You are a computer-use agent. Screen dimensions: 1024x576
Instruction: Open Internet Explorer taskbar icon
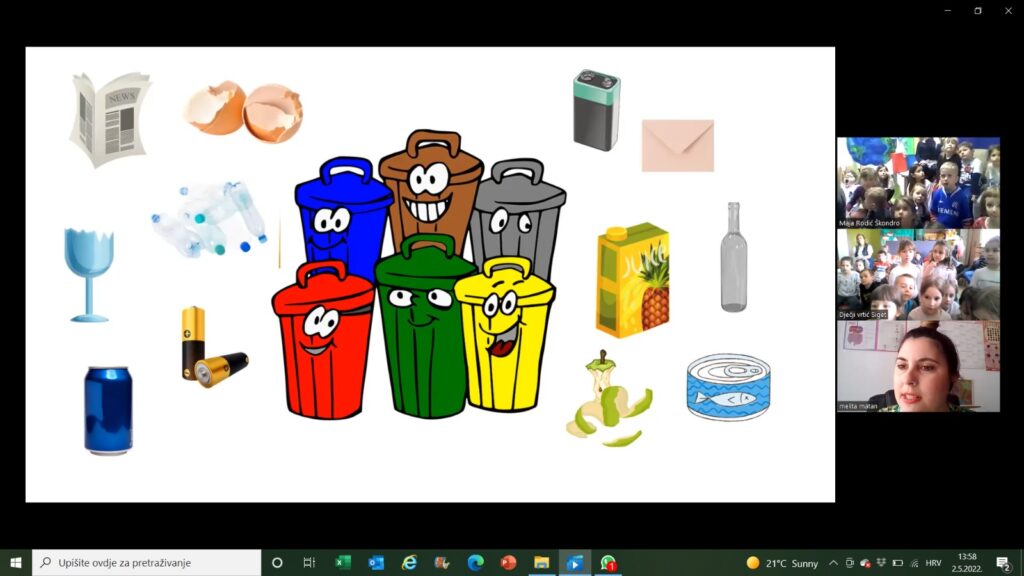(409, 563)
